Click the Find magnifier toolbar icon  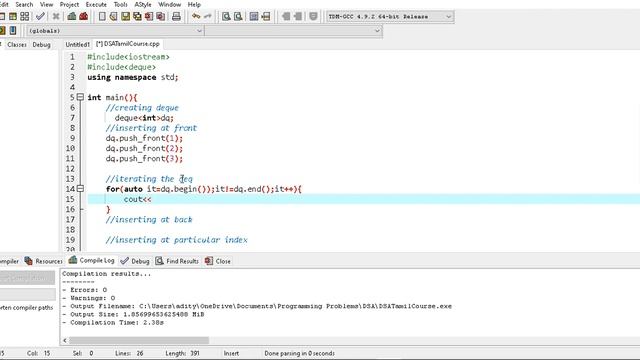pyautogui.click(x=226, y=16)
